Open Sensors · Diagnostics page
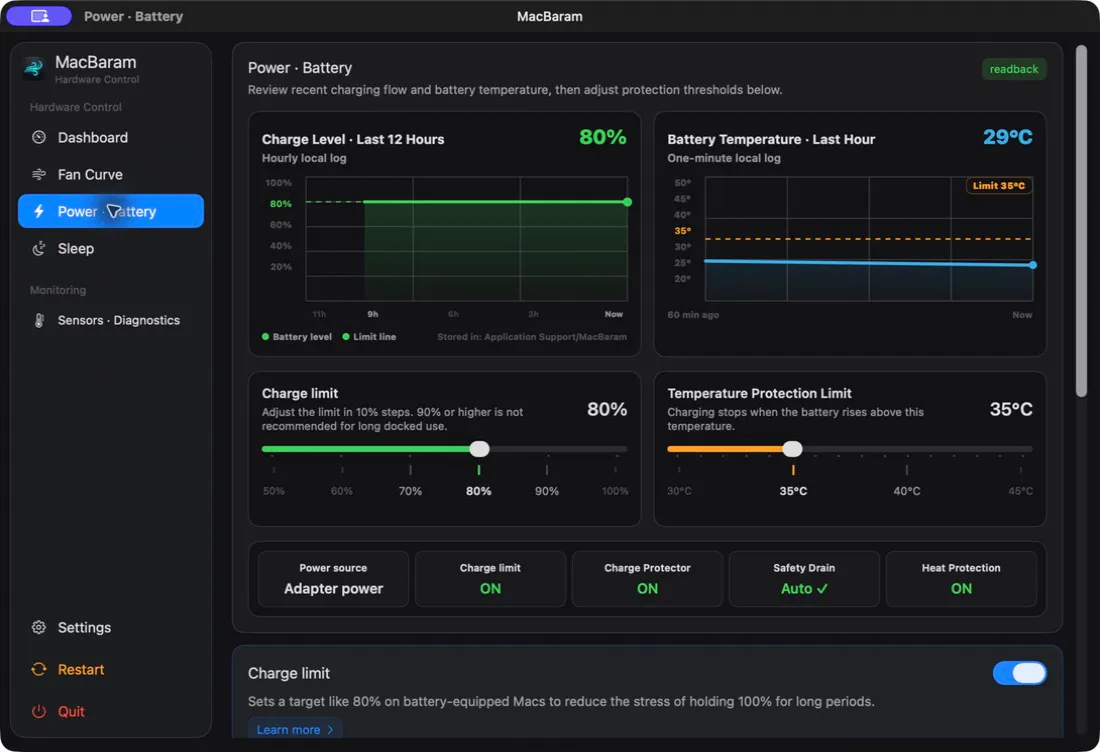 click(111, 321)
